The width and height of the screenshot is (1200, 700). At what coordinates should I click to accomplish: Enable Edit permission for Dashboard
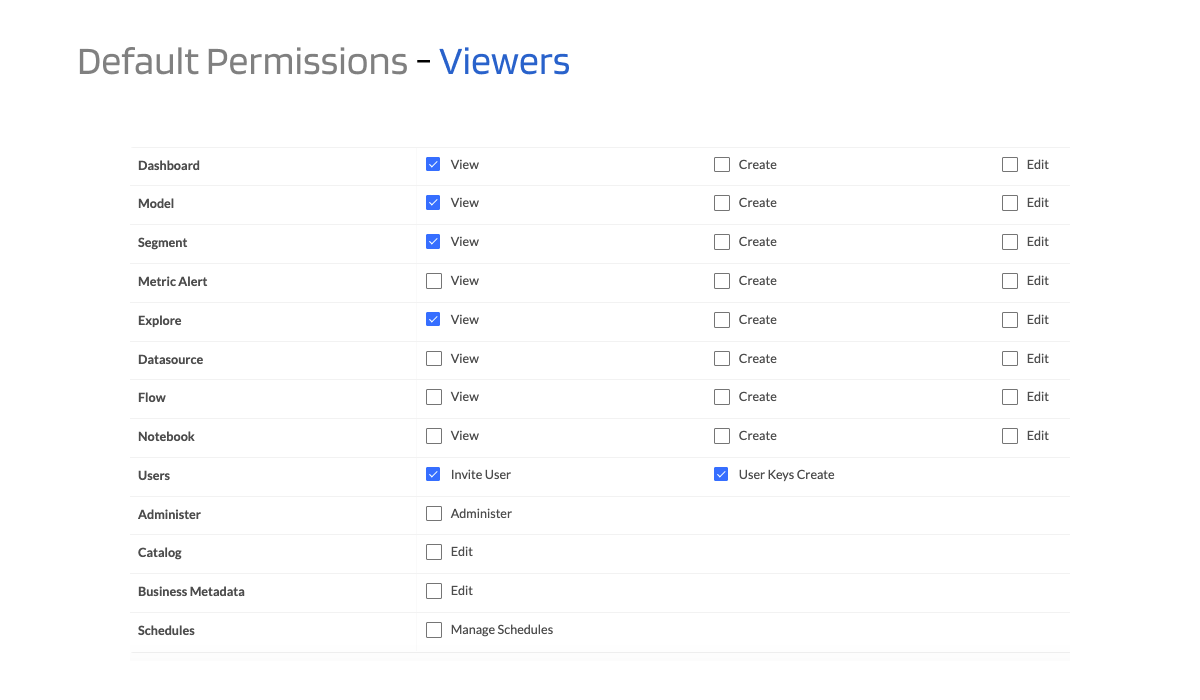click(1009, 164)
